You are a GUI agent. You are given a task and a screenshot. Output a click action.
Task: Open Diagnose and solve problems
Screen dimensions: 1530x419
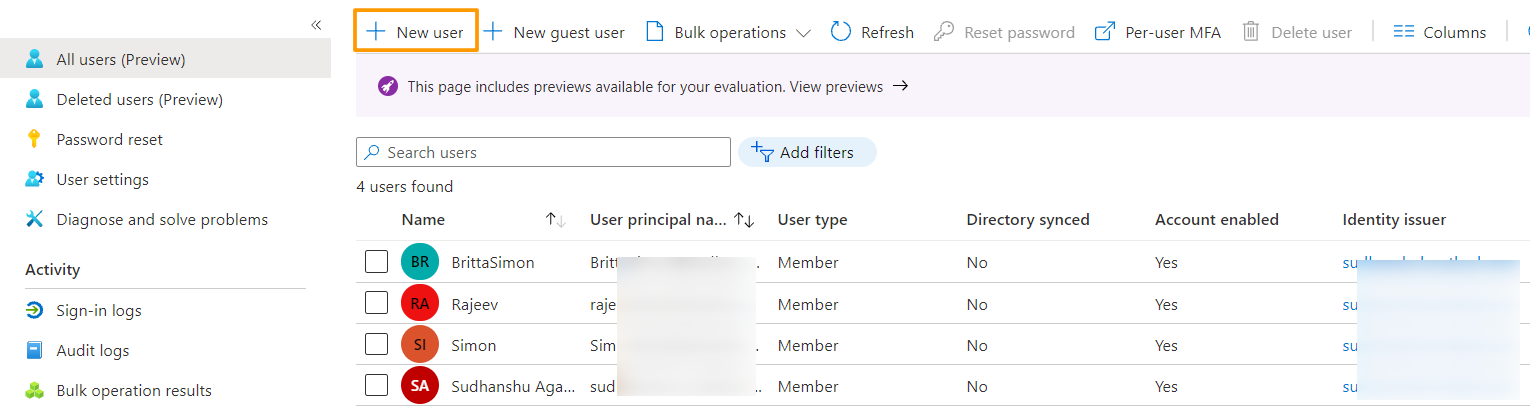162,220
